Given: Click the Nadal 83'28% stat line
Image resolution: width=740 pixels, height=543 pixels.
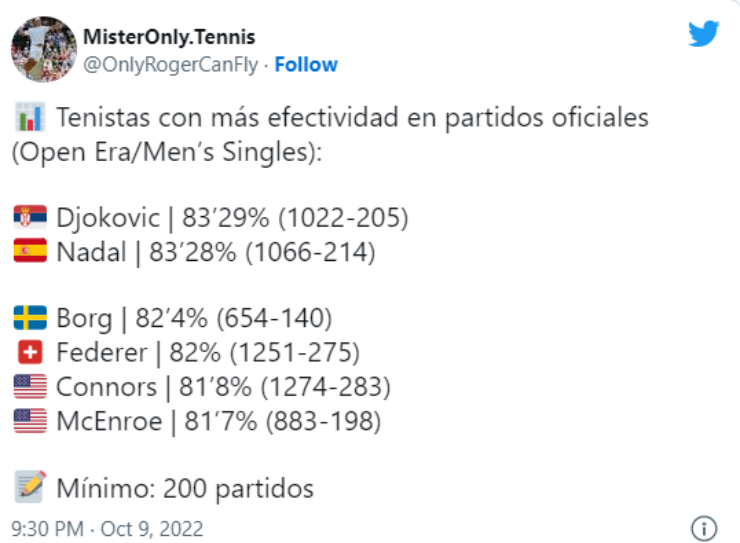Looking at the screenshot, I should click(x=216, y=252).
